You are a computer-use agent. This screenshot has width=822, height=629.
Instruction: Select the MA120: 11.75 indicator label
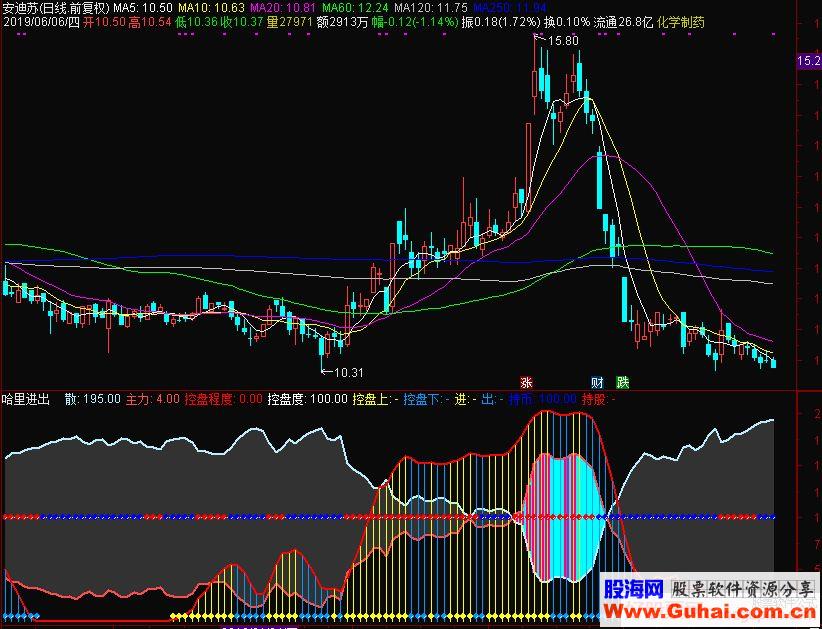431,8
